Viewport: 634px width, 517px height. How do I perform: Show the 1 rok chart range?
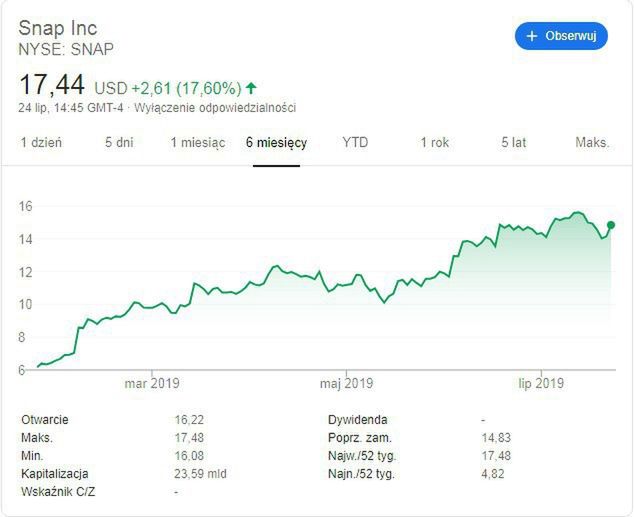point(435,143)
